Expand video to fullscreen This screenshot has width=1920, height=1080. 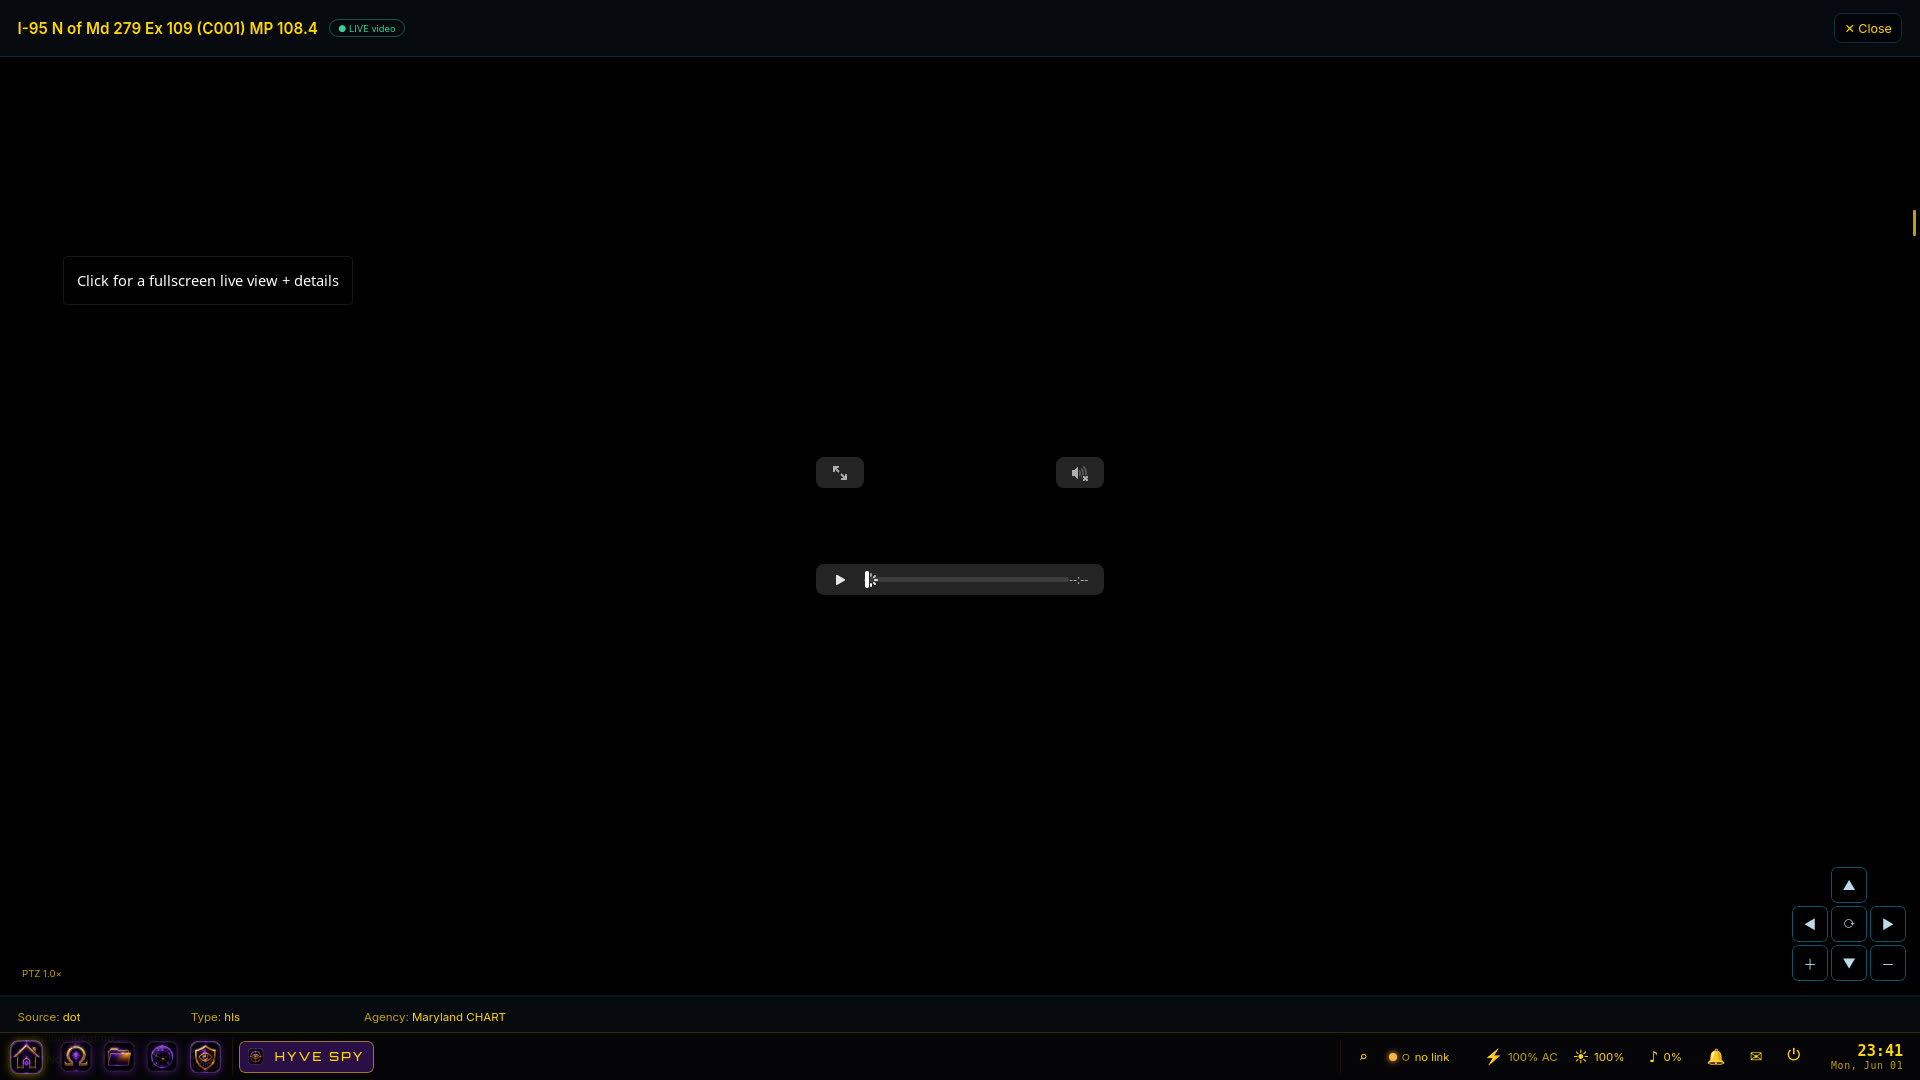tap(840, 473)
